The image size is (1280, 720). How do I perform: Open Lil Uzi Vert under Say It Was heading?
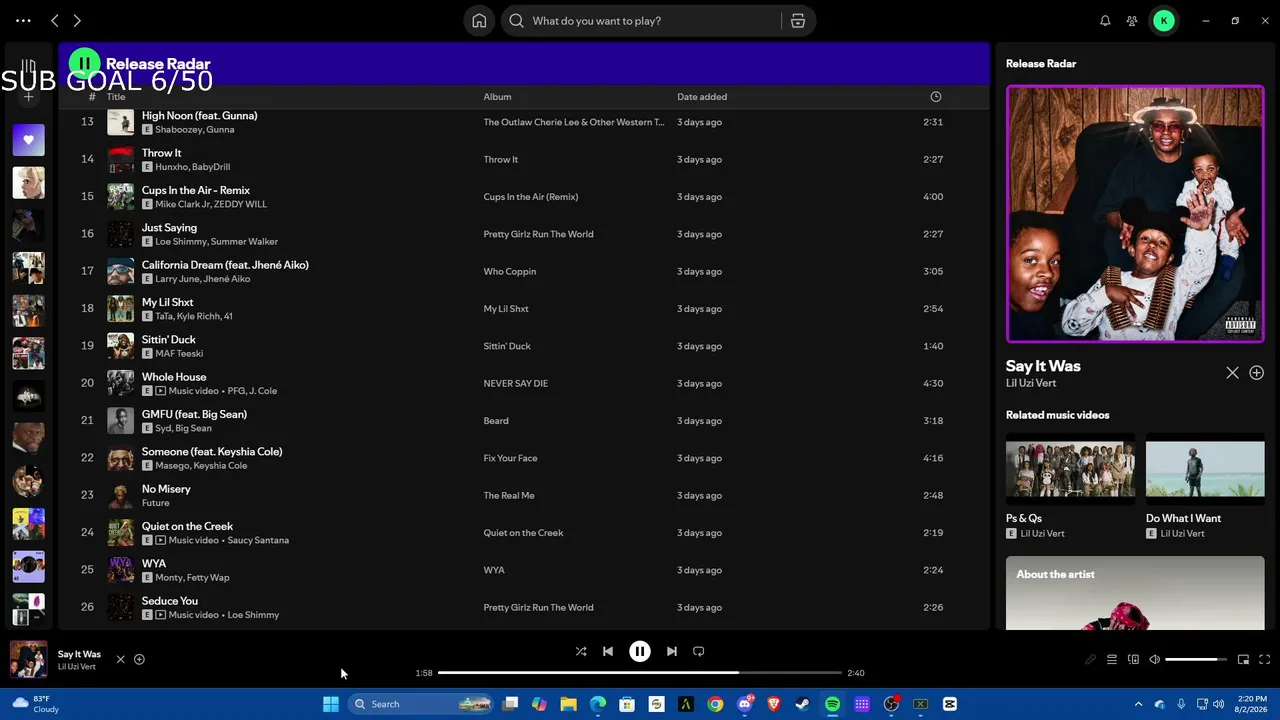point(1031,383)
